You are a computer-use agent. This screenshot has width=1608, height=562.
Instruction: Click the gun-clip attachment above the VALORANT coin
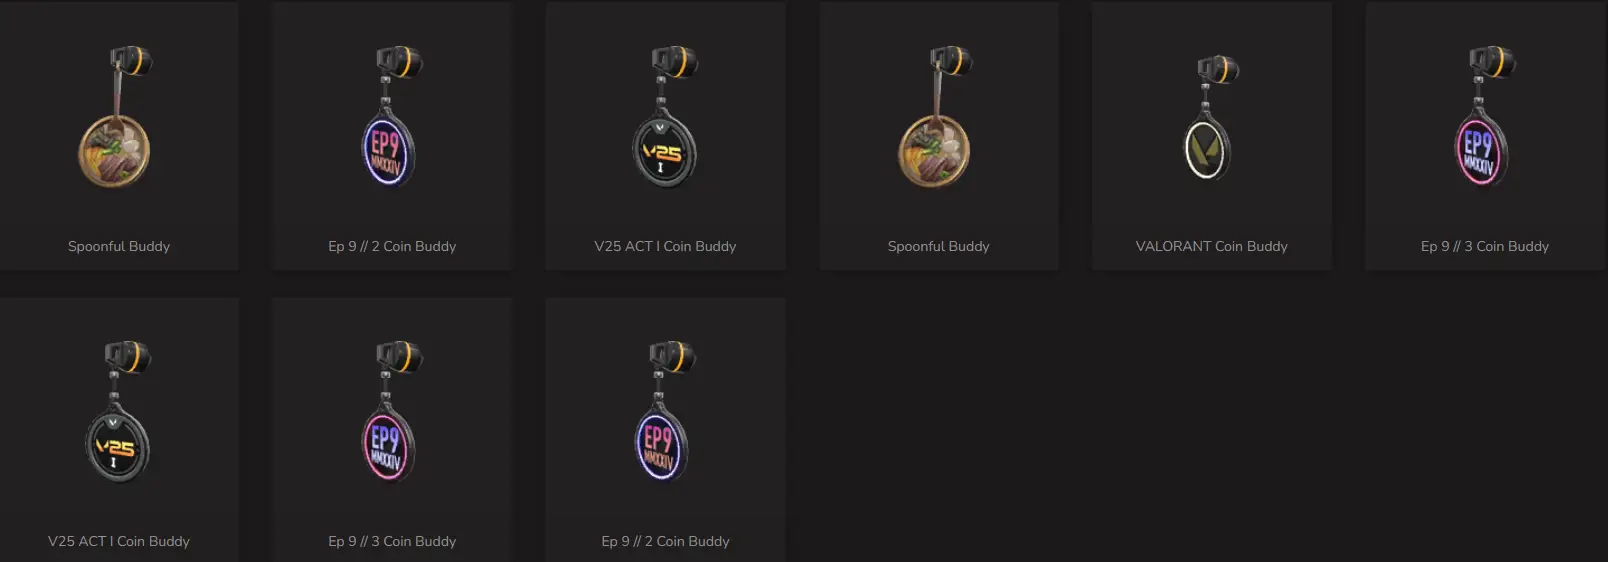1218,70
